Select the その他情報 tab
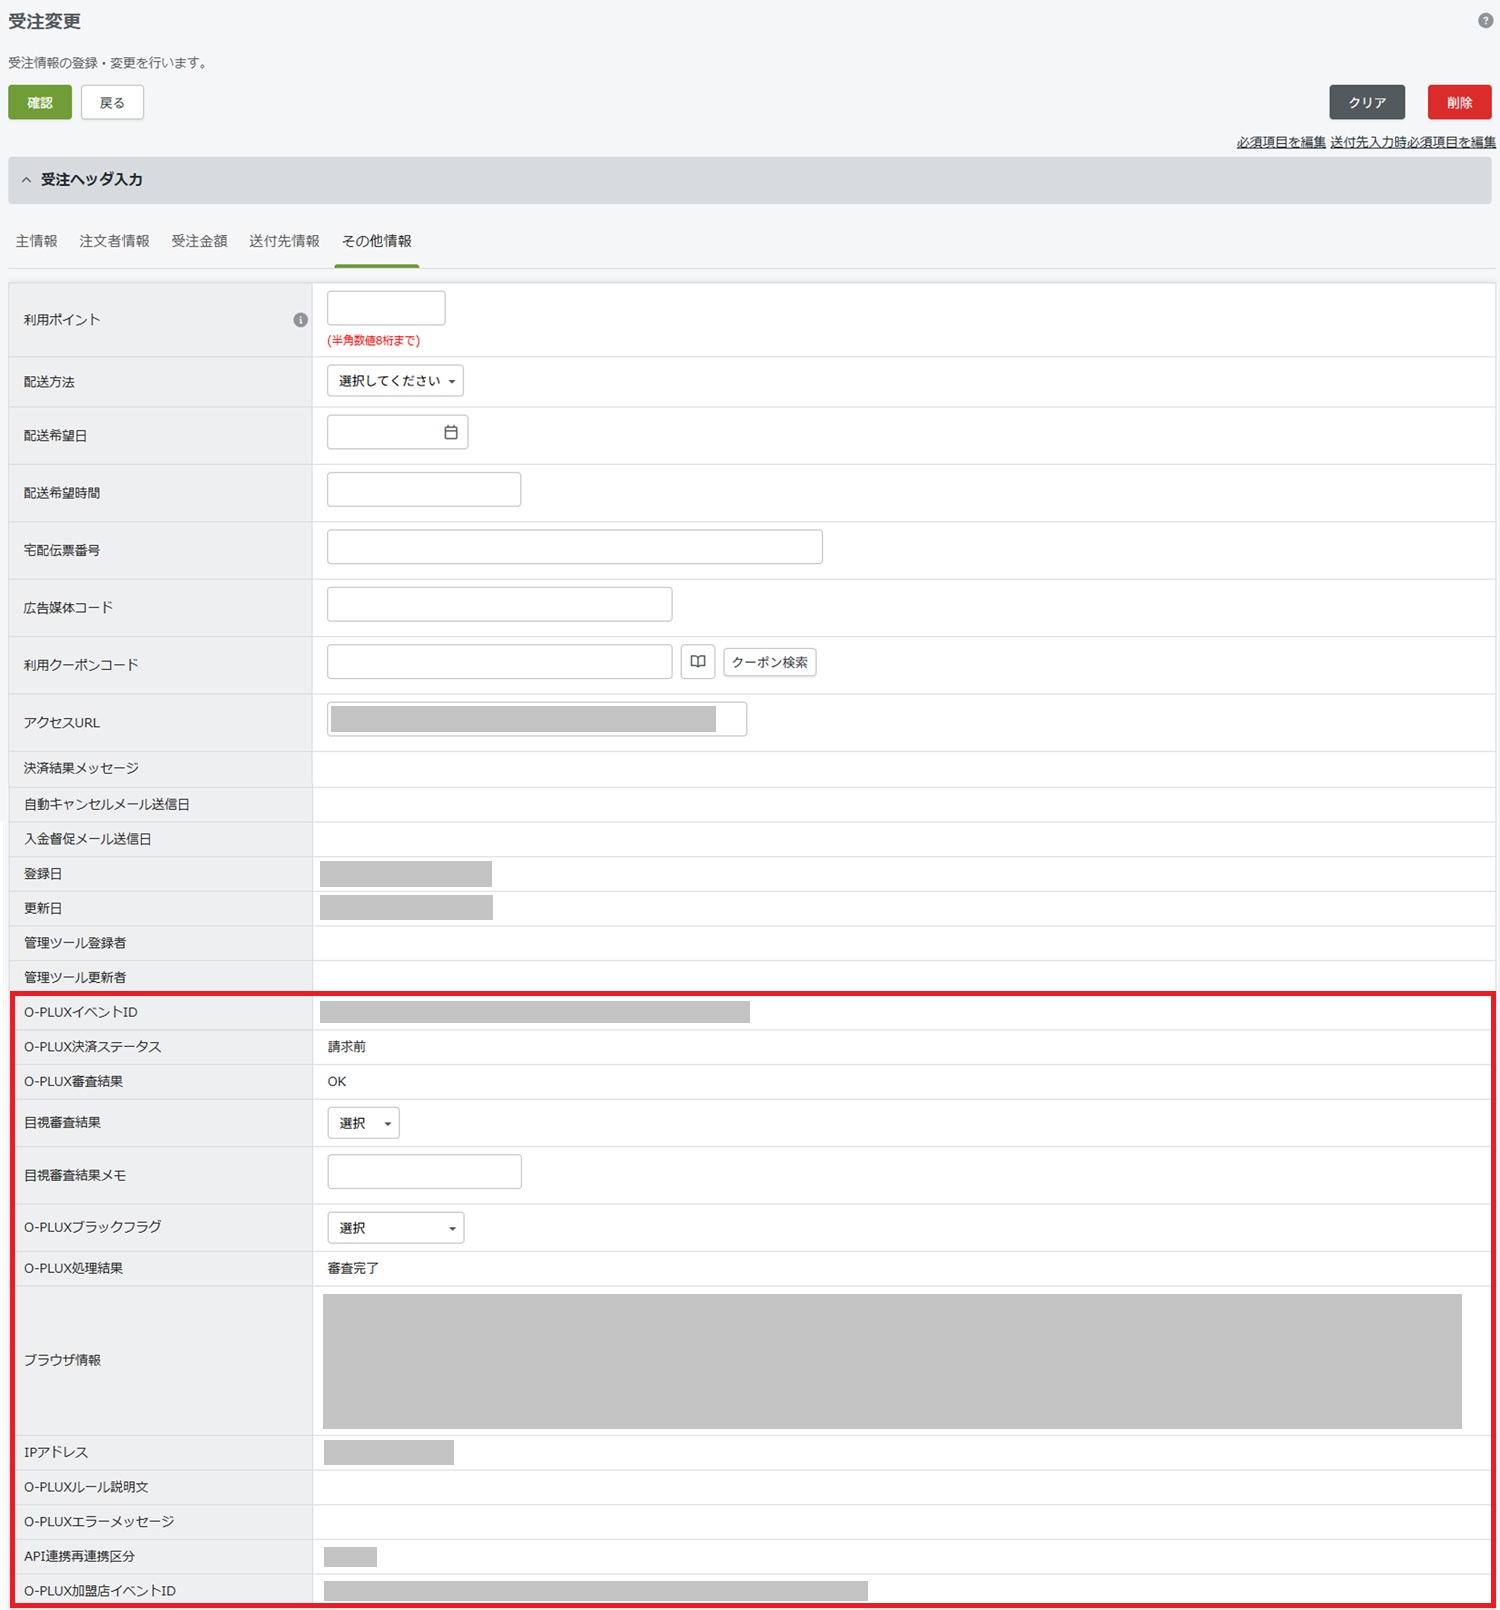 point(377,241)
